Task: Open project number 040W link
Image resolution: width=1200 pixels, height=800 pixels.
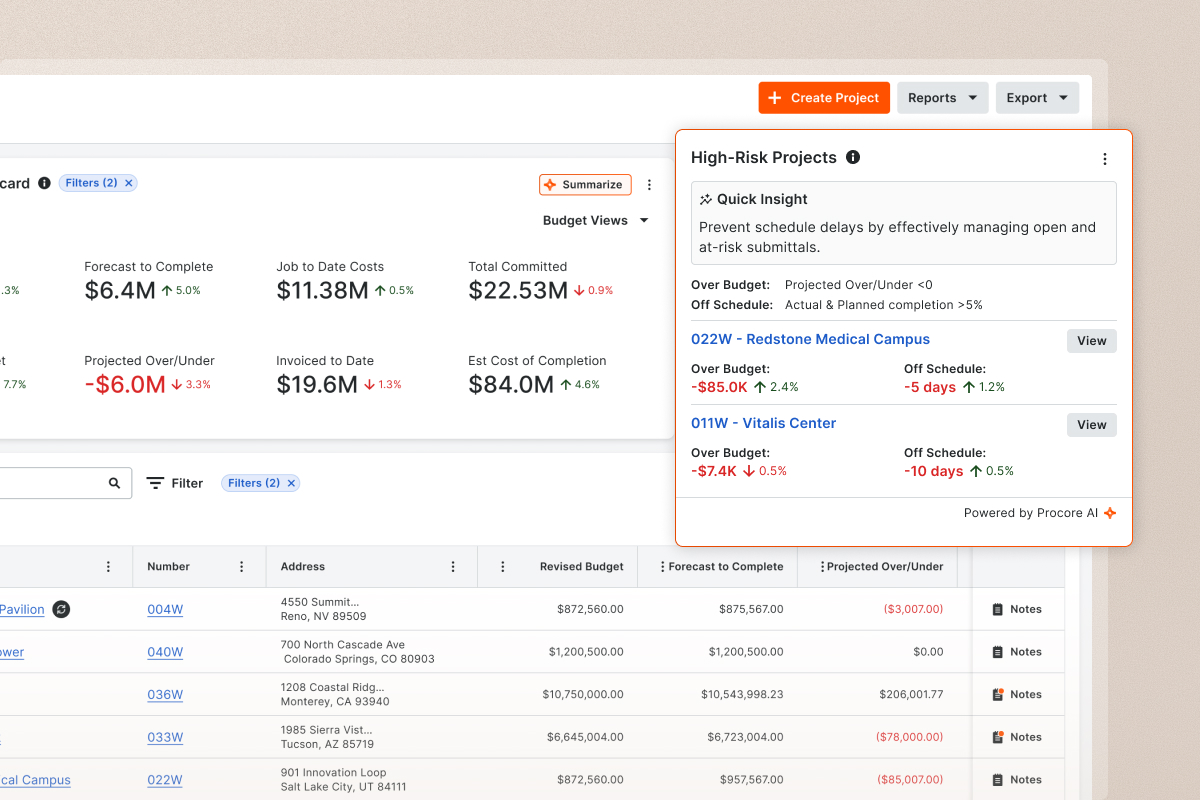Action: [165, 652]
